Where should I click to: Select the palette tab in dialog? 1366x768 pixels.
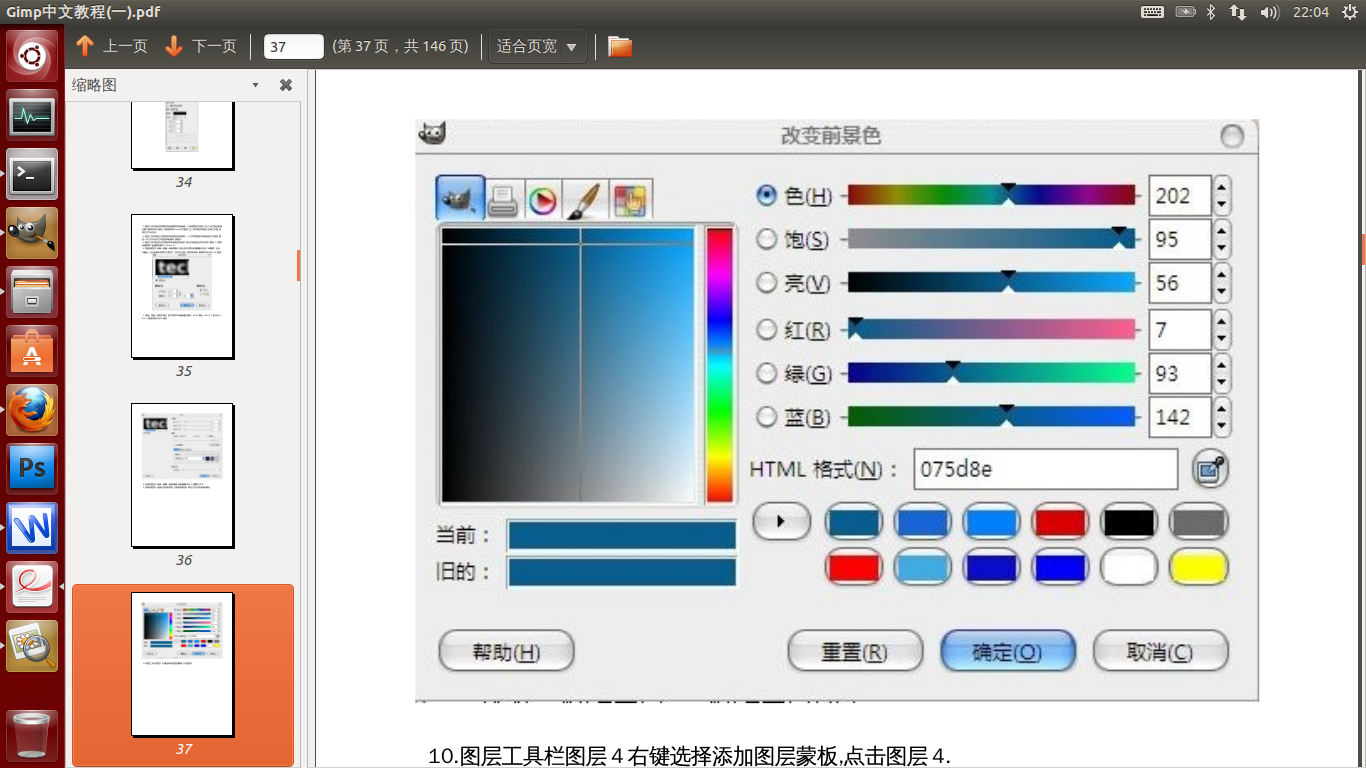(629, 199)
